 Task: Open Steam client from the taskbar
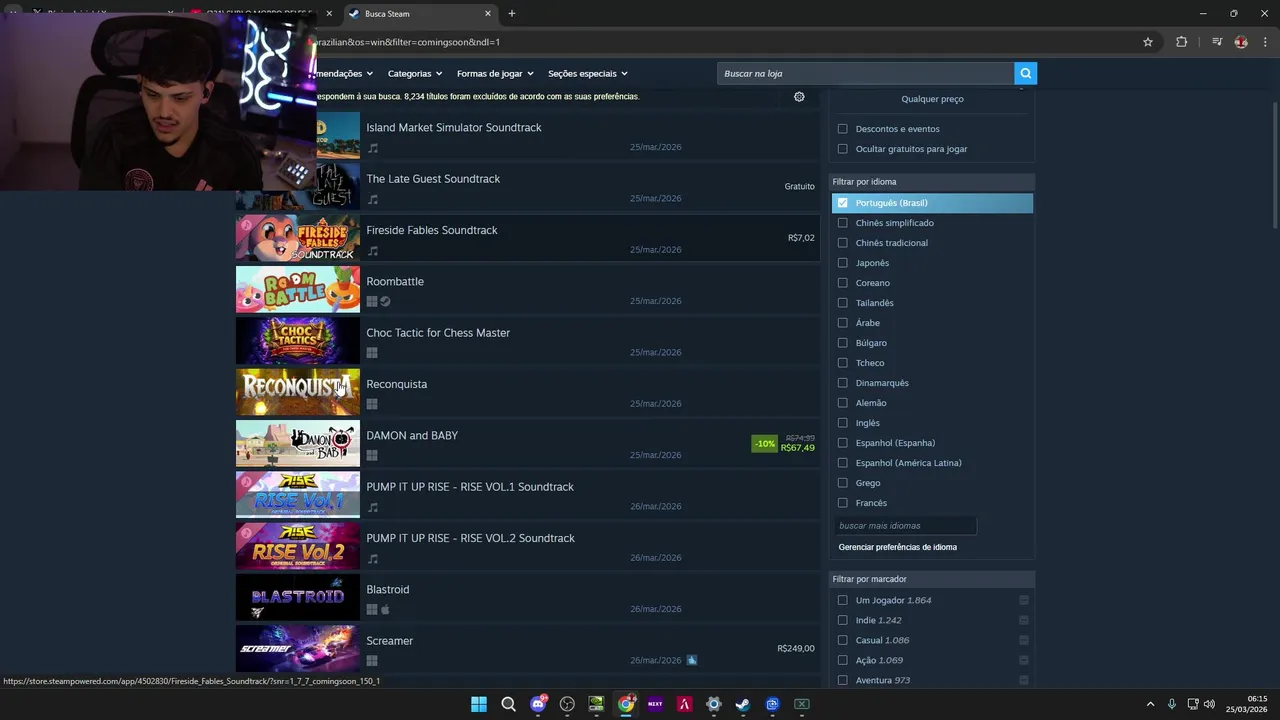pos(743,704)
